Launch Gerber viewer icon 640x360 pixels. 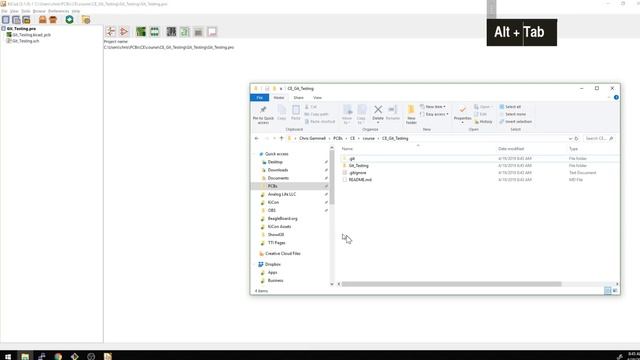click(x=171, y=31)
